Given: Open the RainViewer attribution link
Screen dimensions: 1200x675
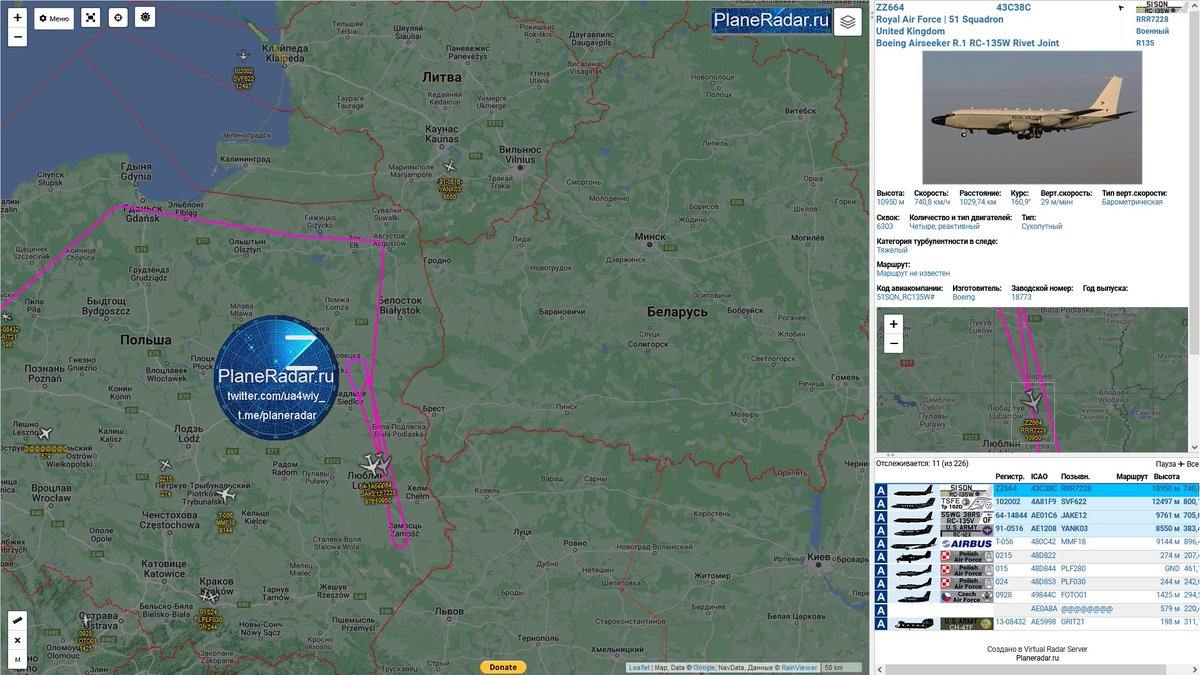Looking at the screenshot, I should [x=800, y=668].
